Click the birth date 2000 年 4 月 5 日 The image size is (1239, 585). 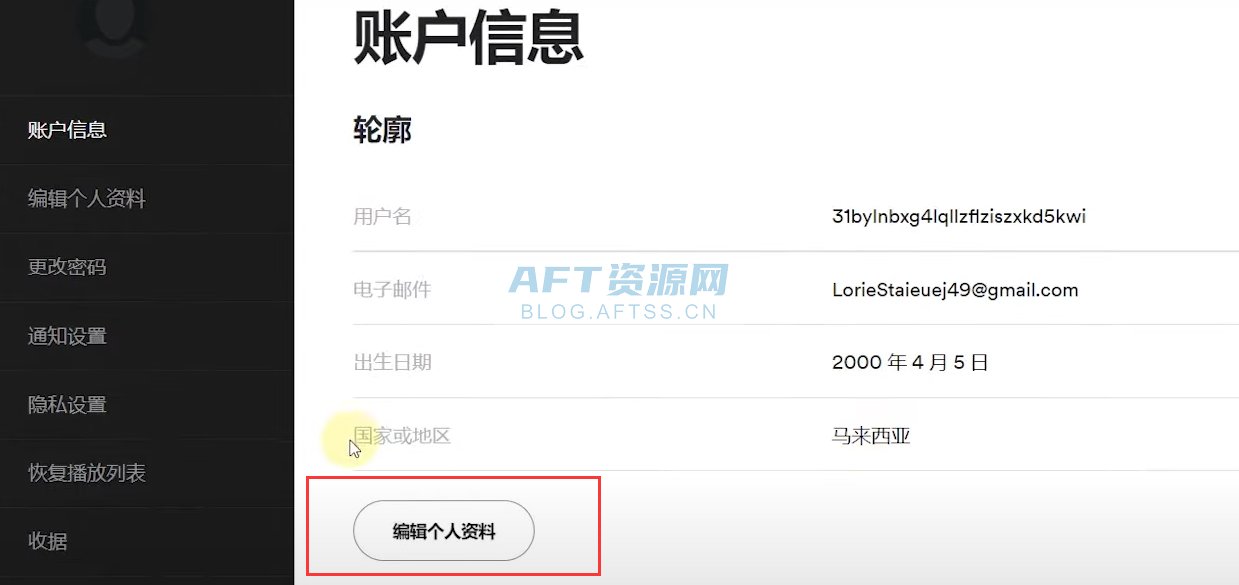click(910, 362)
